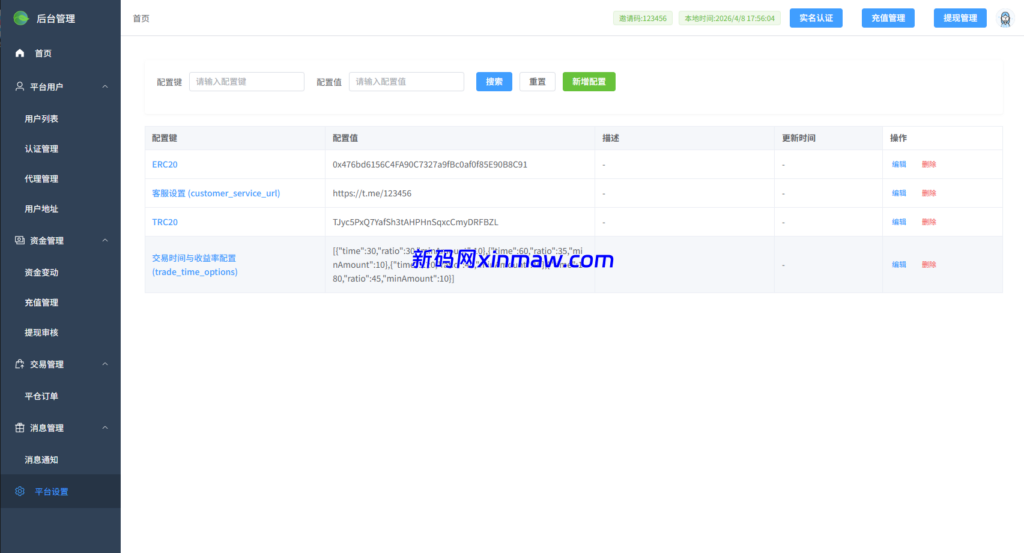
Task: Open the user avatar in the header
Action: pos(1005,19)
